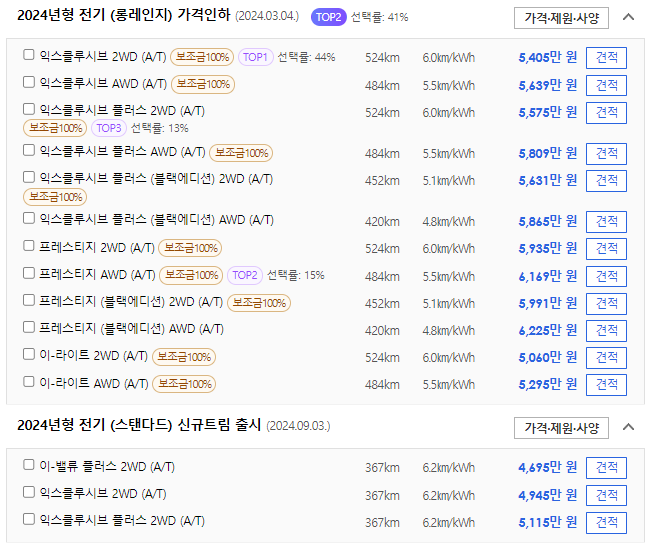Click the TOP2 badge in the 롱레인지 header
The image size is (654, 554).
pyautogui.click(x=329, y=17)
